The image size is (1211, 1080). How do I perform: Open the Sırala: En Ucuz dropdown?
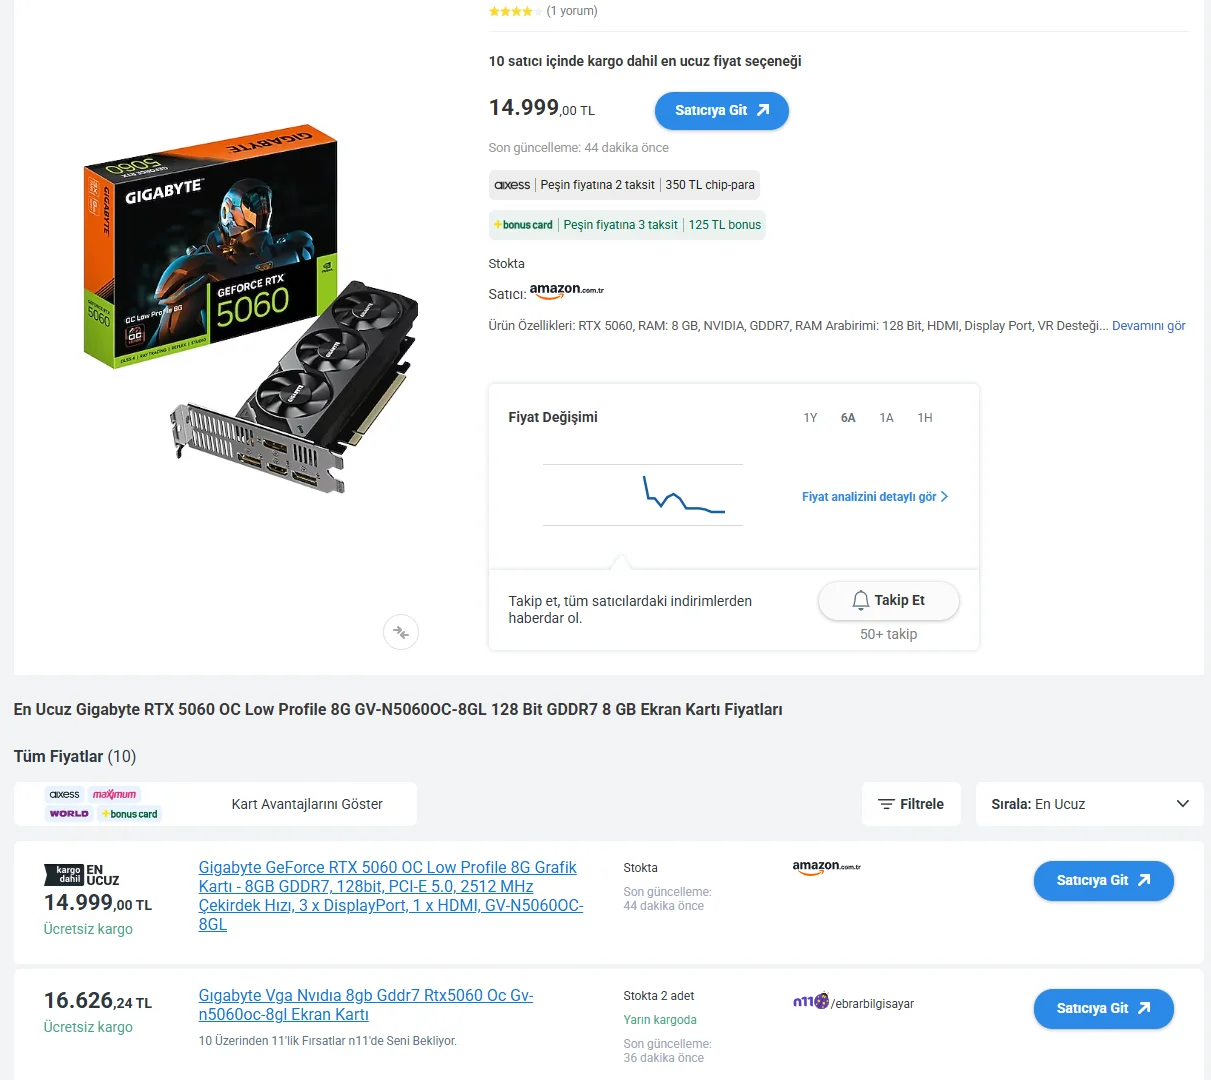coord(1089,804)
